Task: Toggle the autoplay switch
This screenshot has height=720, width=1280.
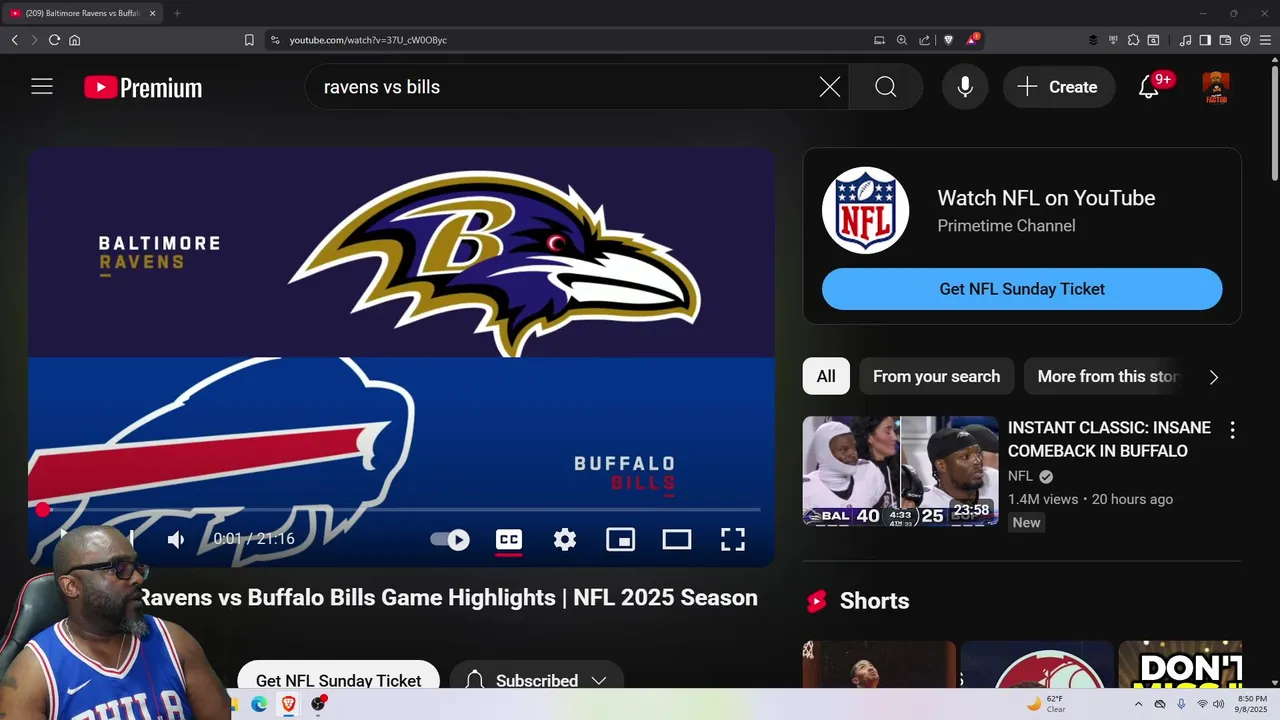Action: point(450,540)
